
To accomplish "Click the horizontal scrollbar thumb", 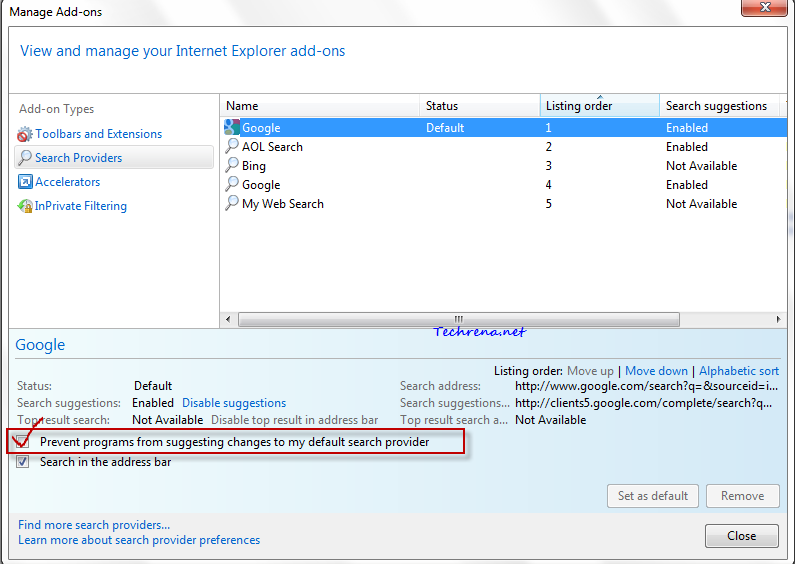I will pyautogui.click(x=459, y=319).
